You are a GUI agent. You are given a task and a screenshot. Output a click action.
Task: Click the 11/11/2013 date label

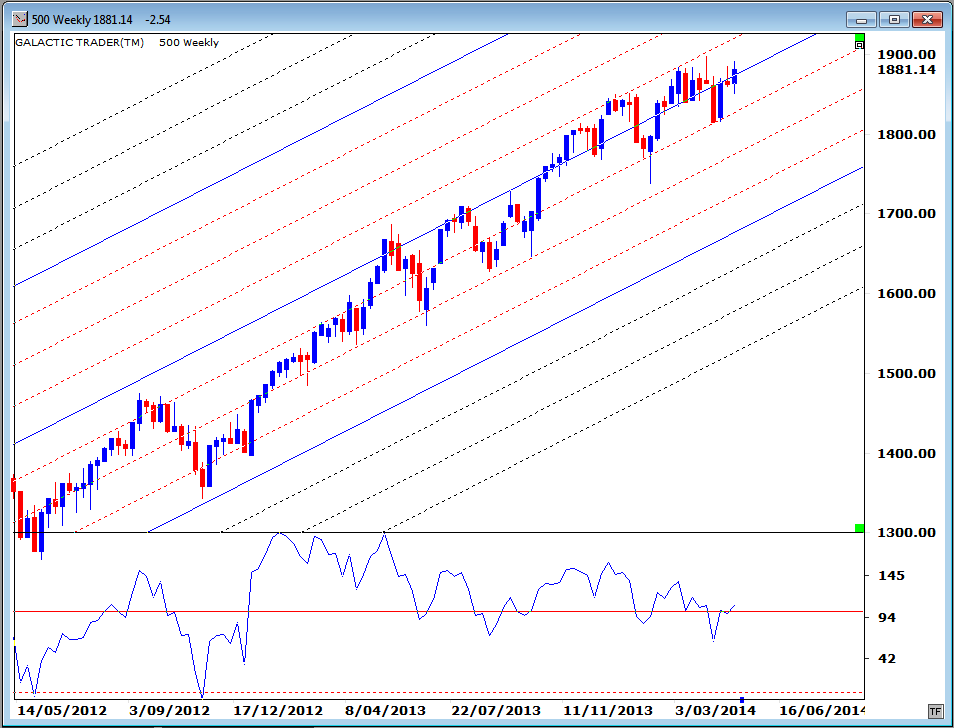(x=608, y=710)
